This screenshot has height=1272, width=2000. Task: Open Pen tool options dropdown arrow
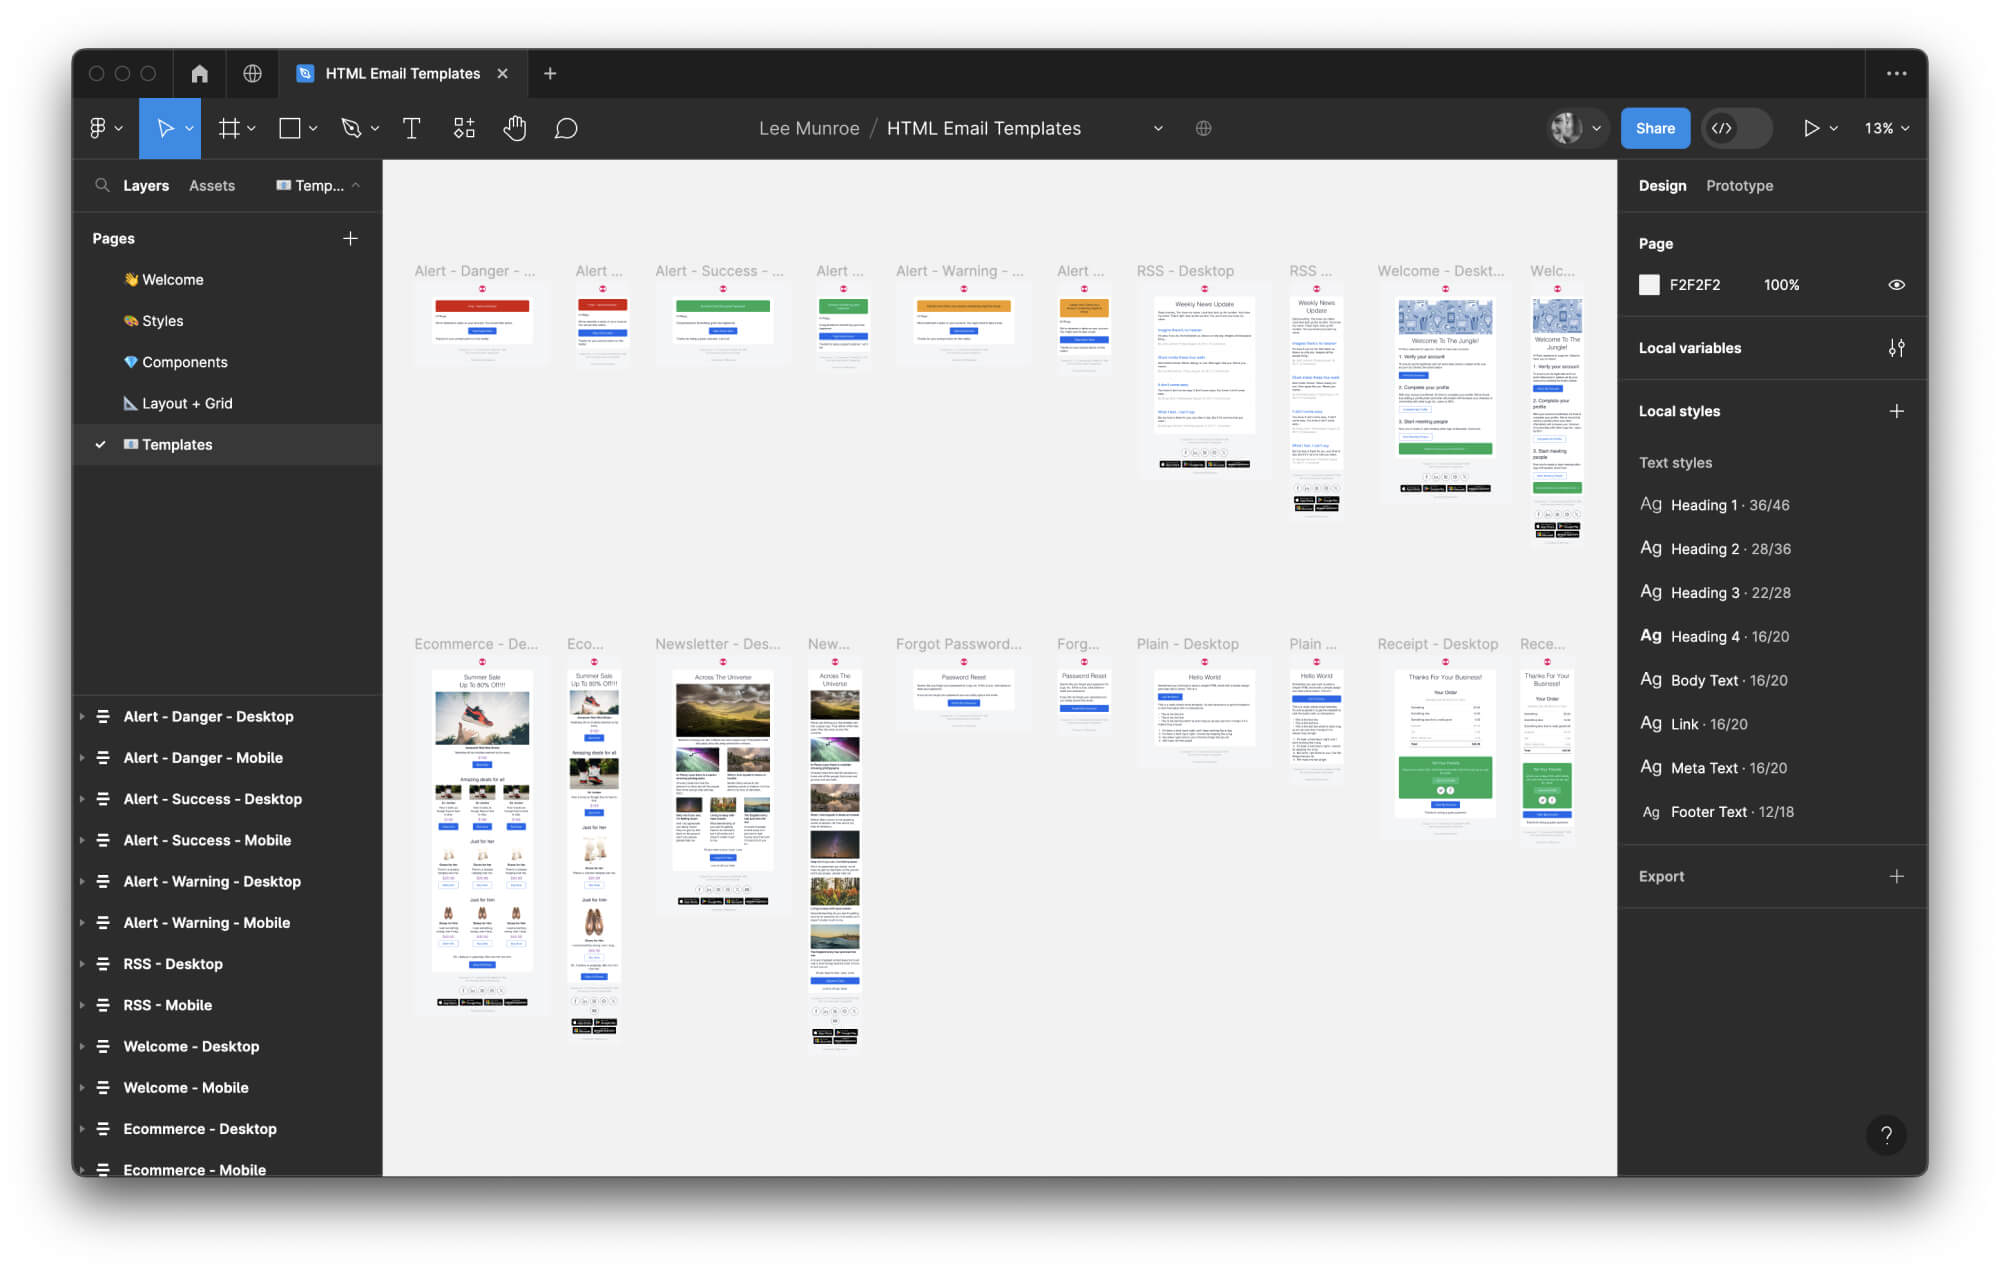point(375,128)
